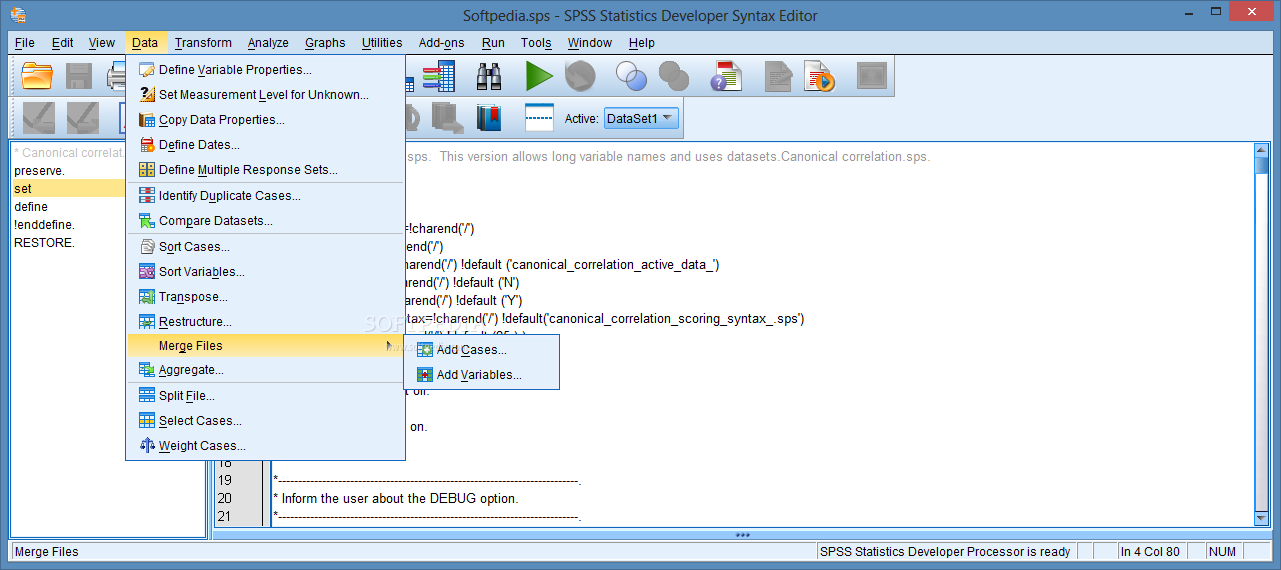Choose Define Dates
The height and width of the screenshot is (570, 1281).
265,145
